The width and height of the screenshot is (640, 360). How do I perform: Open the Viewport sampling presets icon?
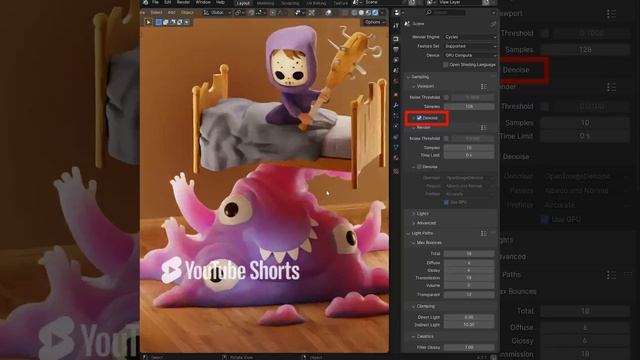coord(484,87)
